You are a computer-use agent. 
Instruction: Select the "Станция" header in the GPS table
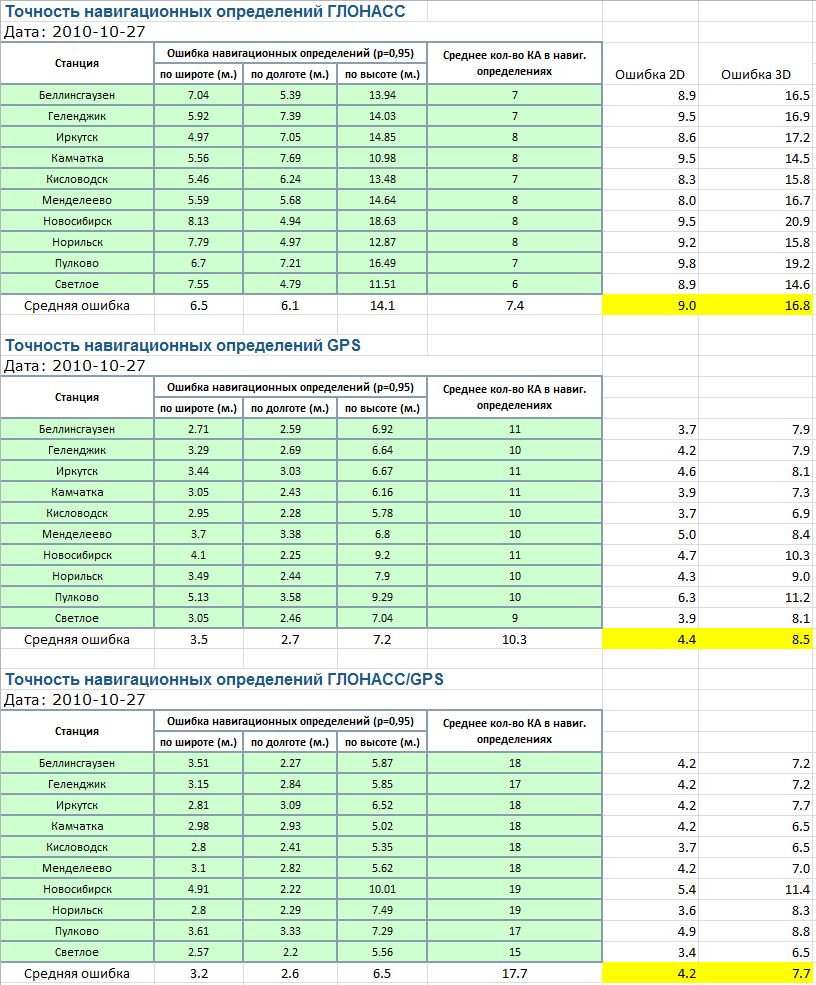[77, 397]
